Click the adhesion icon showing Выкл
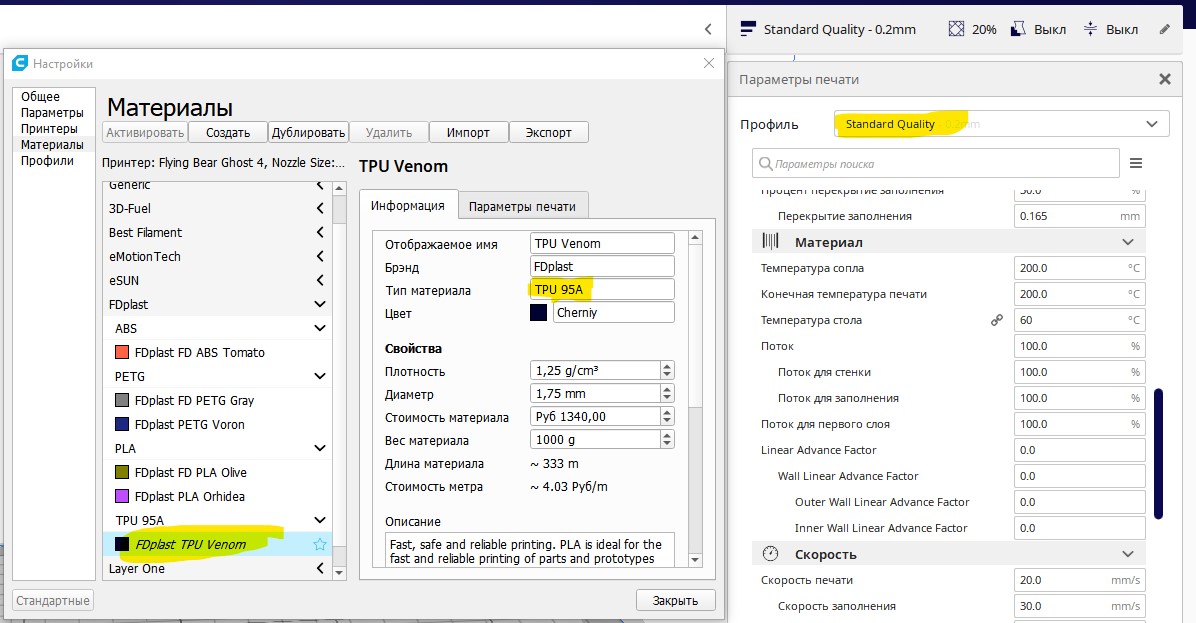1196x623 pixels. point(1091,29)
